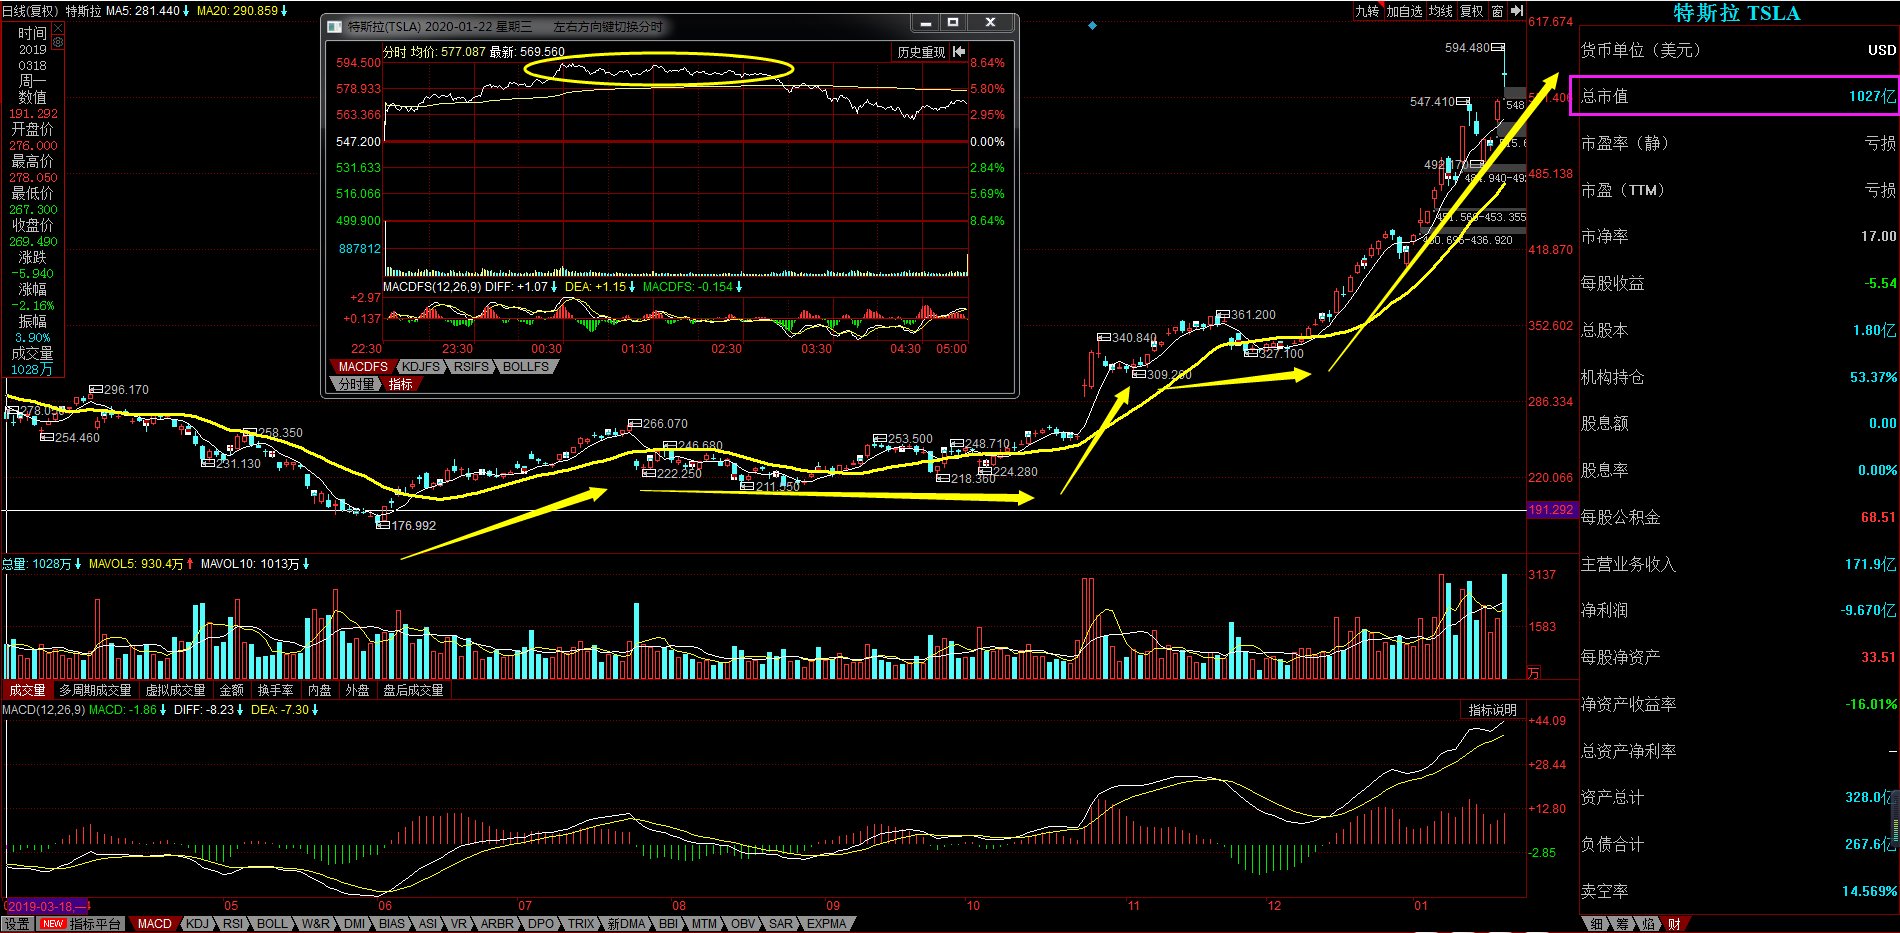Select the 多周期成交量 tab
This screenshot has height=933, width=1900.
pos(95,690)
